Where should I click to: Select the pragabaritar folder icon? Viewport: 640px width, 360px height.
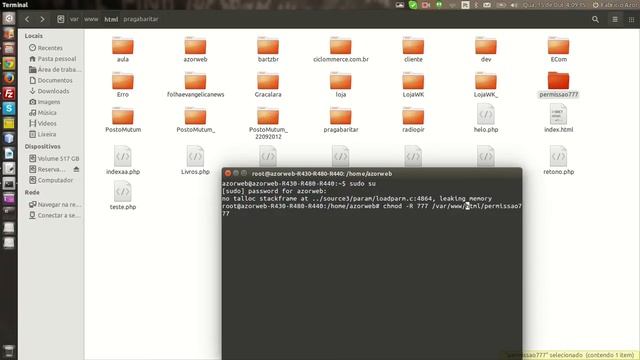(x=340, y=116)
